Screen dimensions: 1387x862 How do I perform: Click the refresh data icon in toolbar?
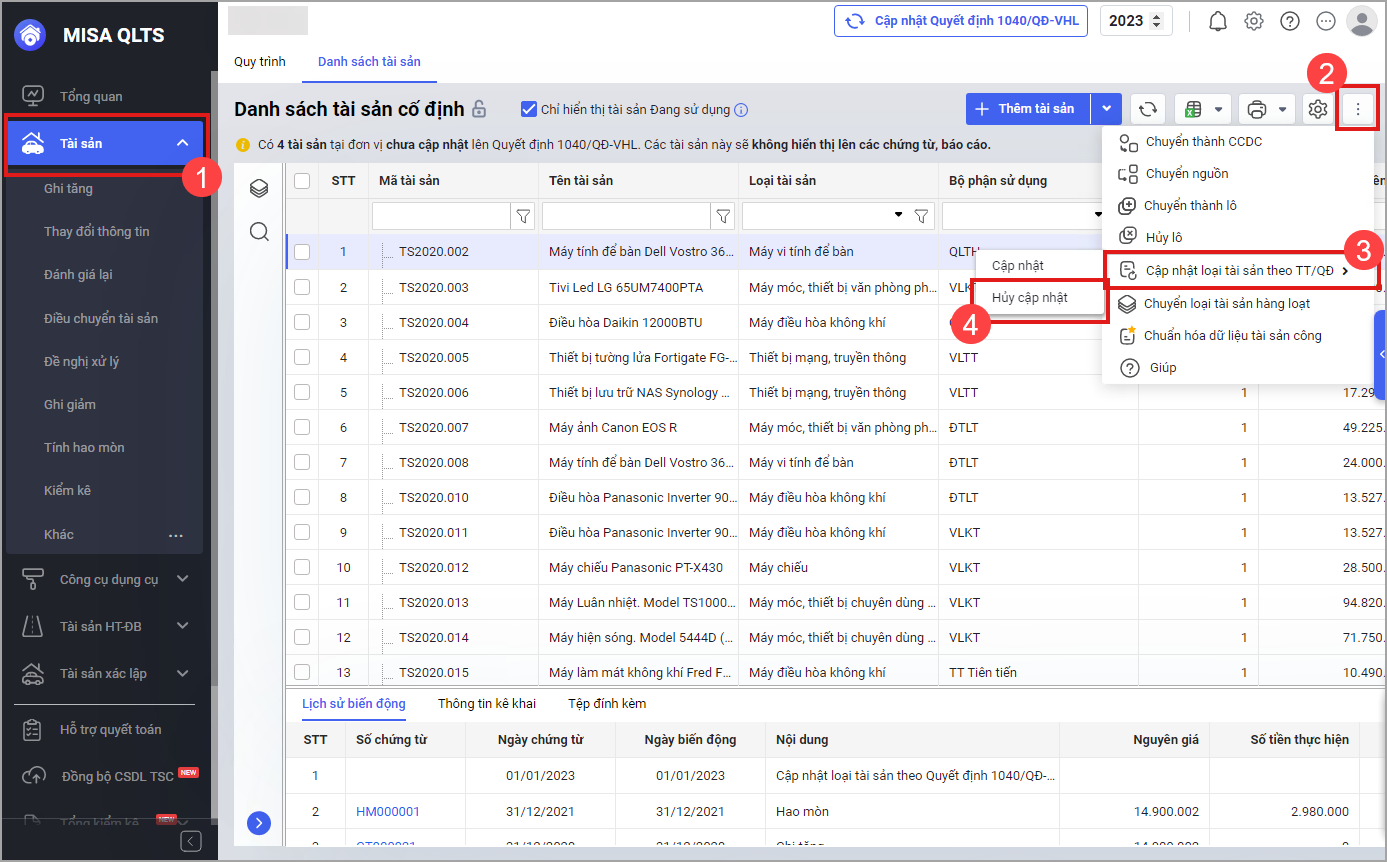coord(1148,109)
